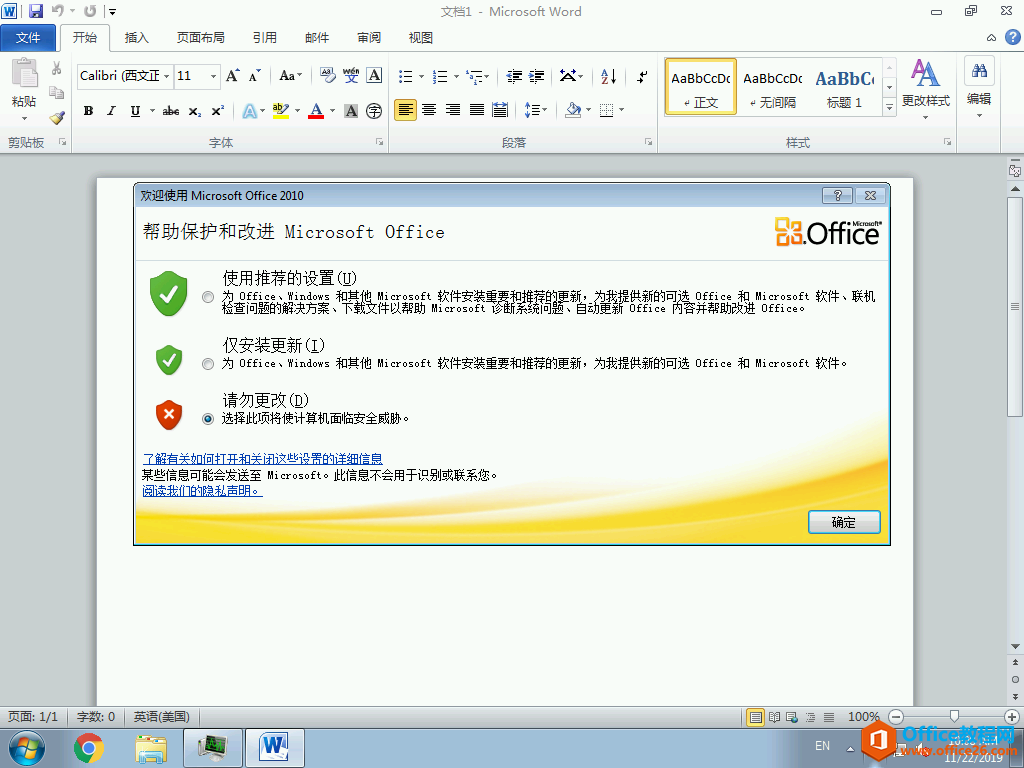Toggle bold formatting
Viewport: 1024px width, 768px height.
coord(88,111)
